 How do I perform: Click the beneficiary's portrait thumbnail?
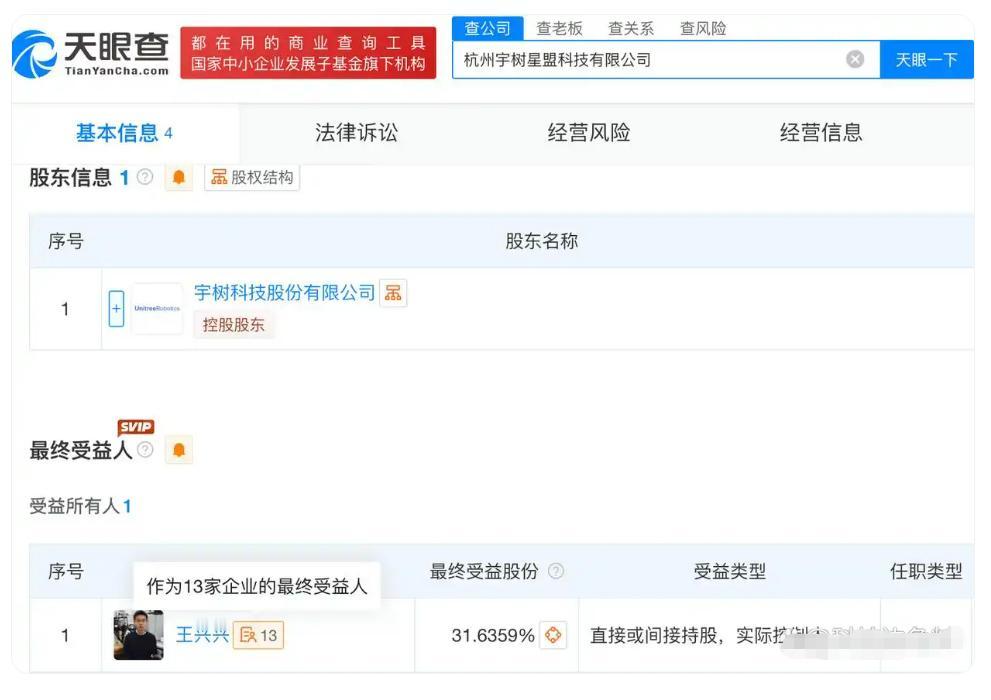pyautogui.click(x=138, y=635)
